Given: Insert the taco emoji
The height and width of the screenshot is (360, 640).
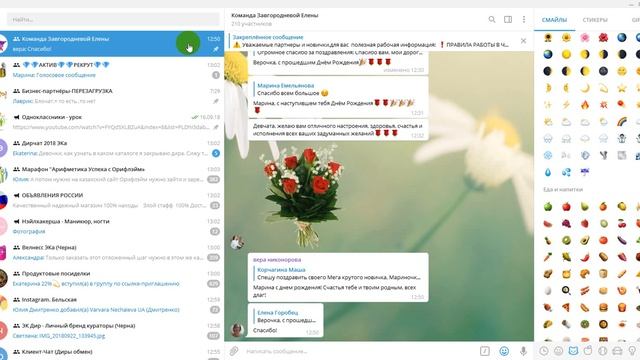Looking at the screenshot, I should click(x=548, y=324).
